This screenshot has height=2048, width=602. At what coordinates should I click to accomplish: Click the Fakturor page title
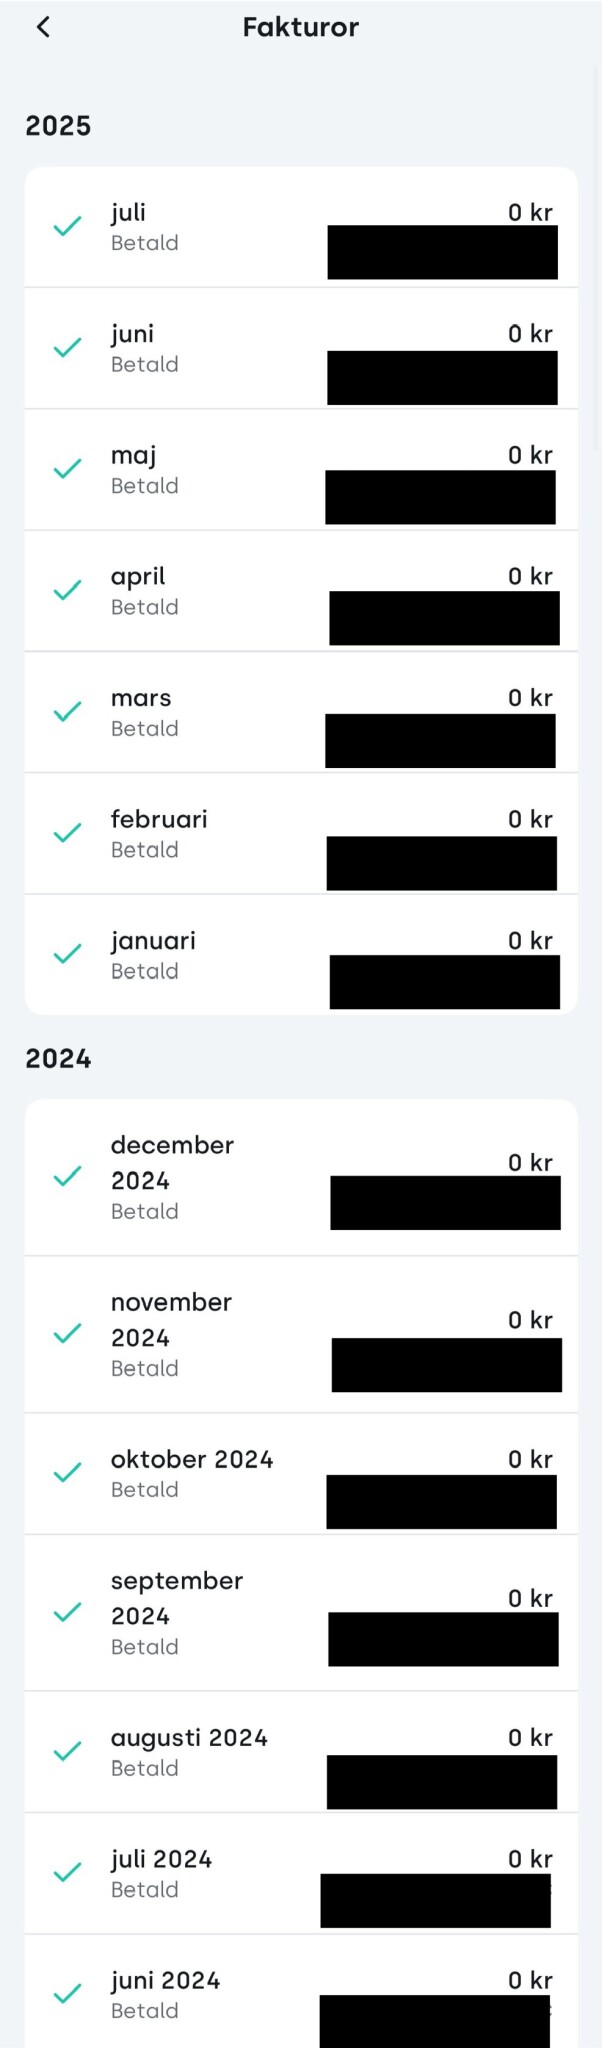tap(300, 27)
